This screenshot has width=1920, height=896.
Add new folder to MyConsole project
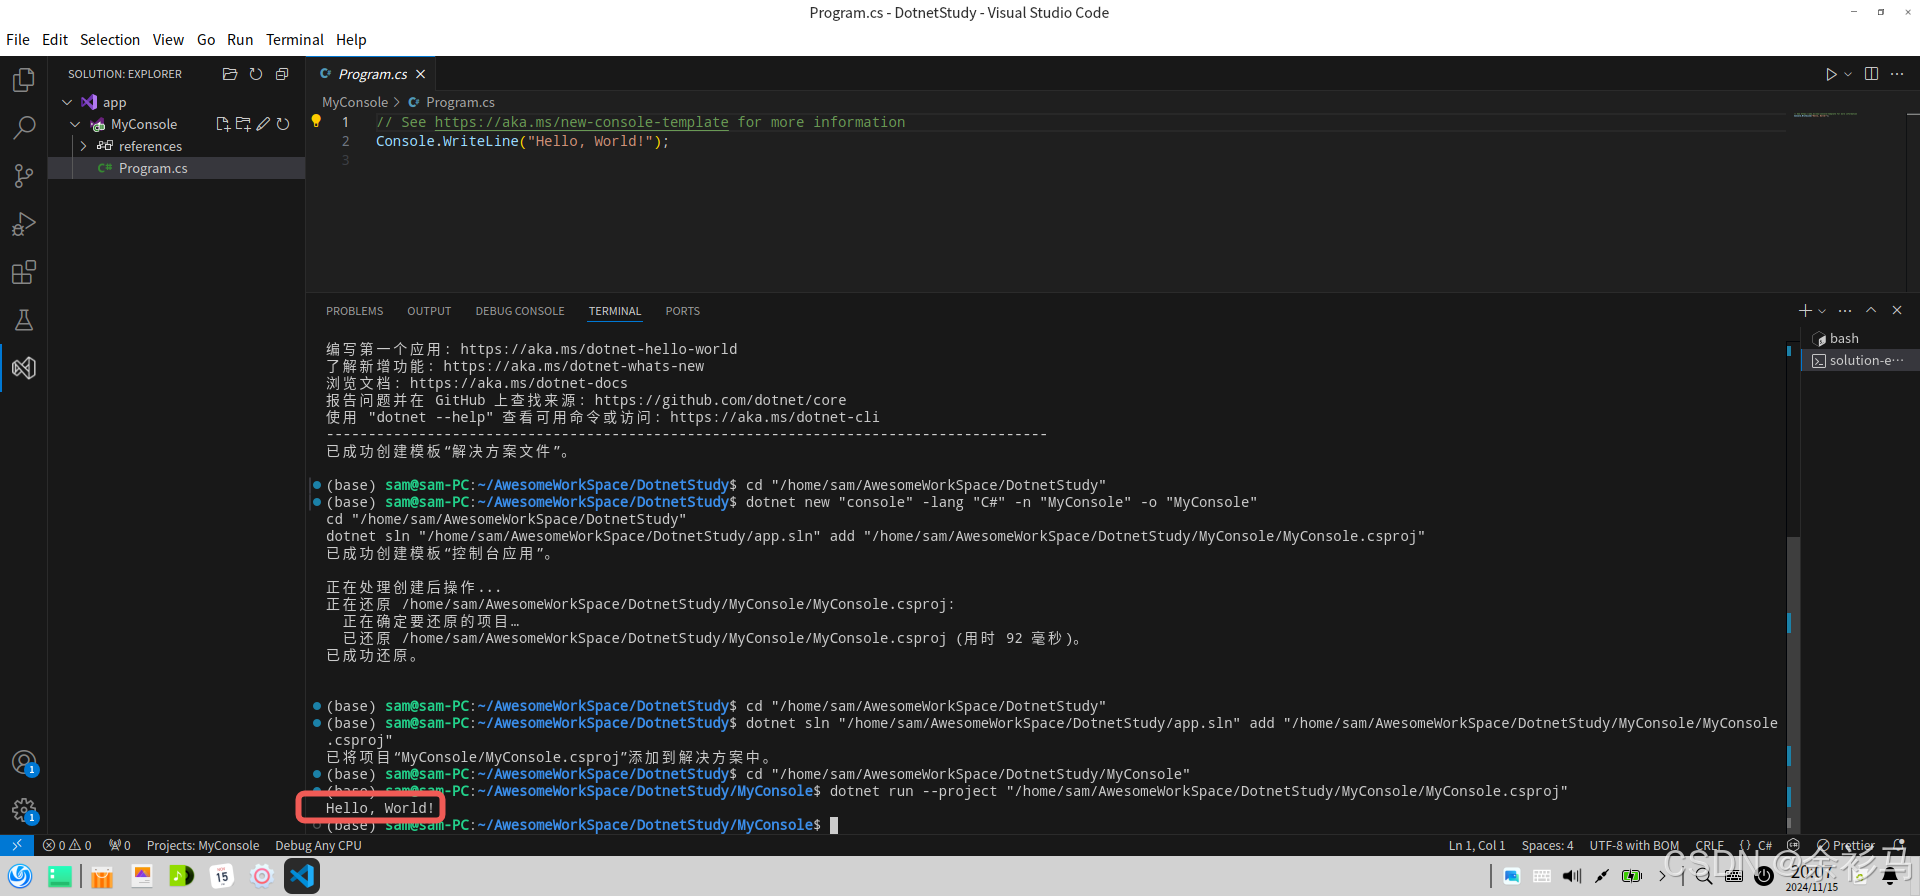[243, 124]
